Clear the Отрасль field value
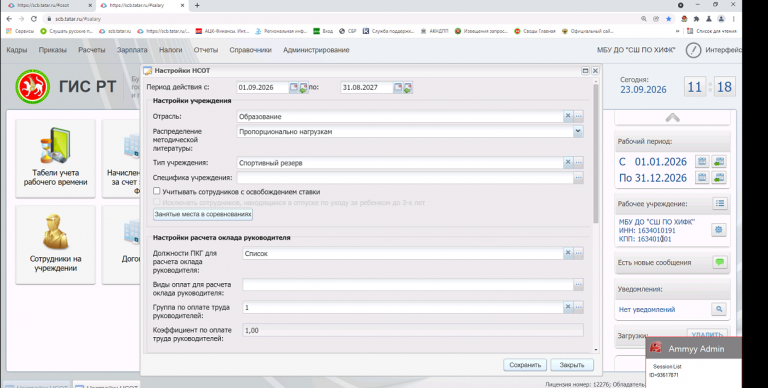The width and height of the screenshot is (768, 388). tap(568, 116)
